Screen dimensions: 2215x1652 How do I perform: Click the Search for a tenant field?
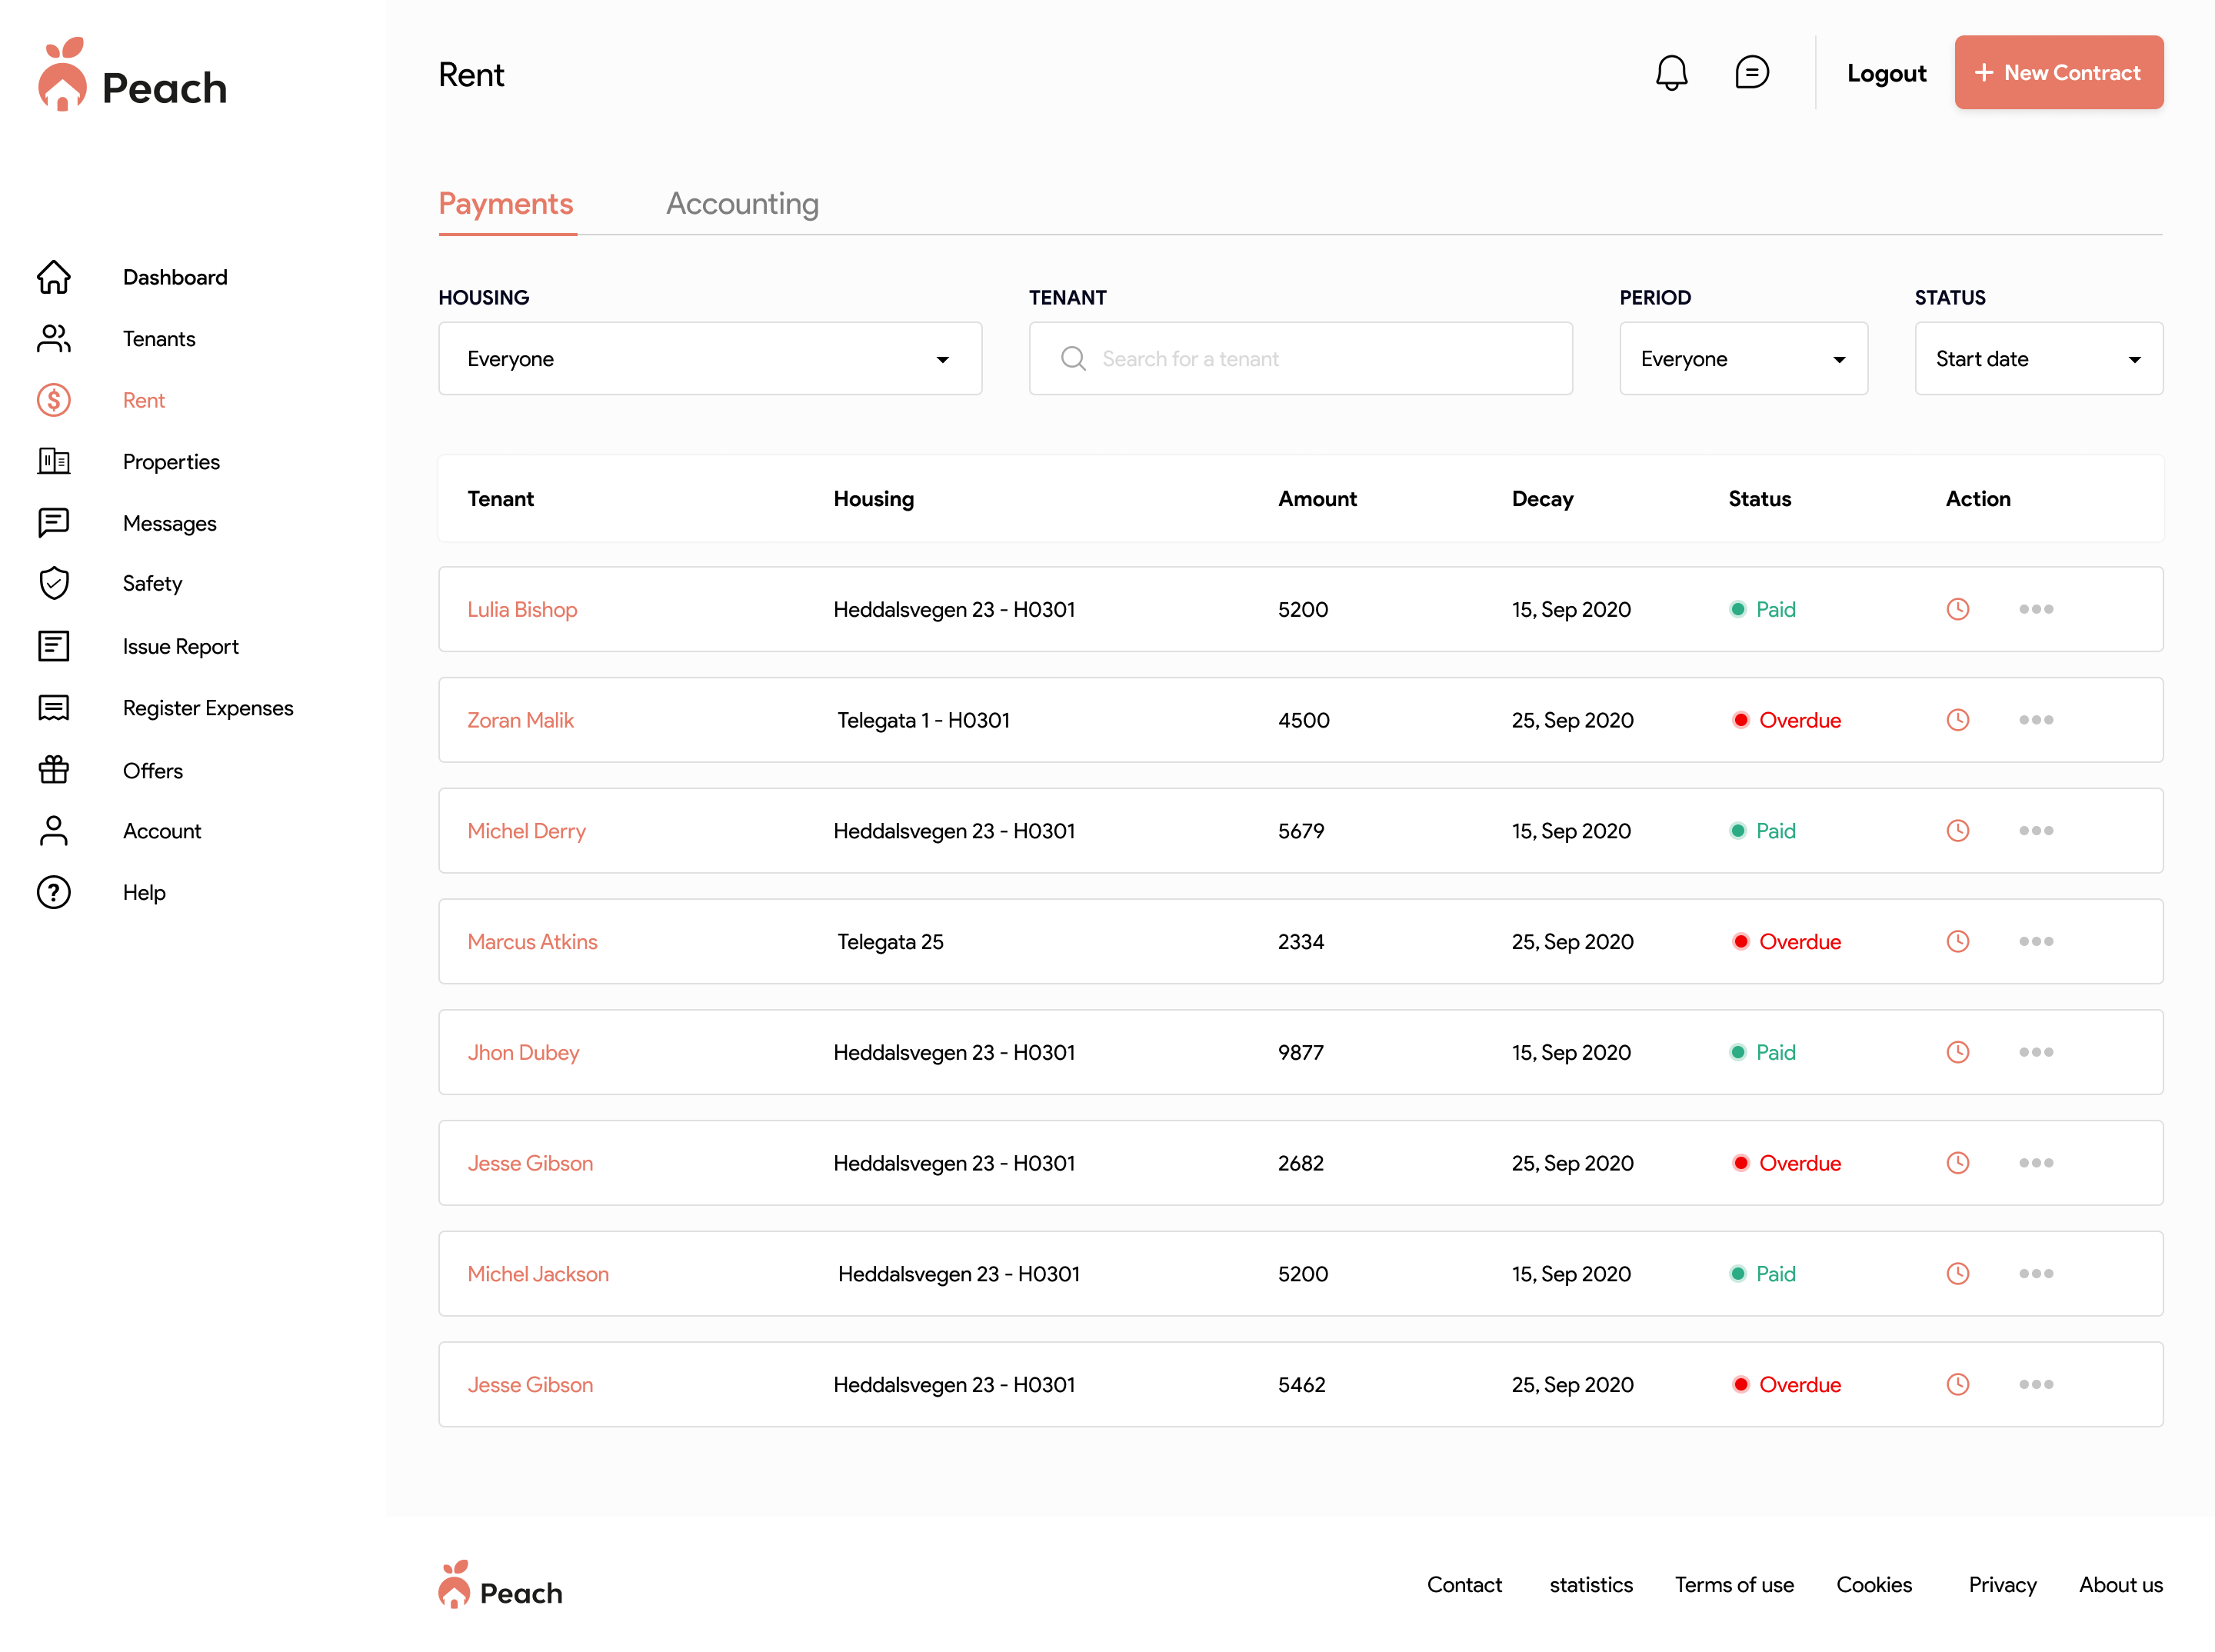(1300, 359)
